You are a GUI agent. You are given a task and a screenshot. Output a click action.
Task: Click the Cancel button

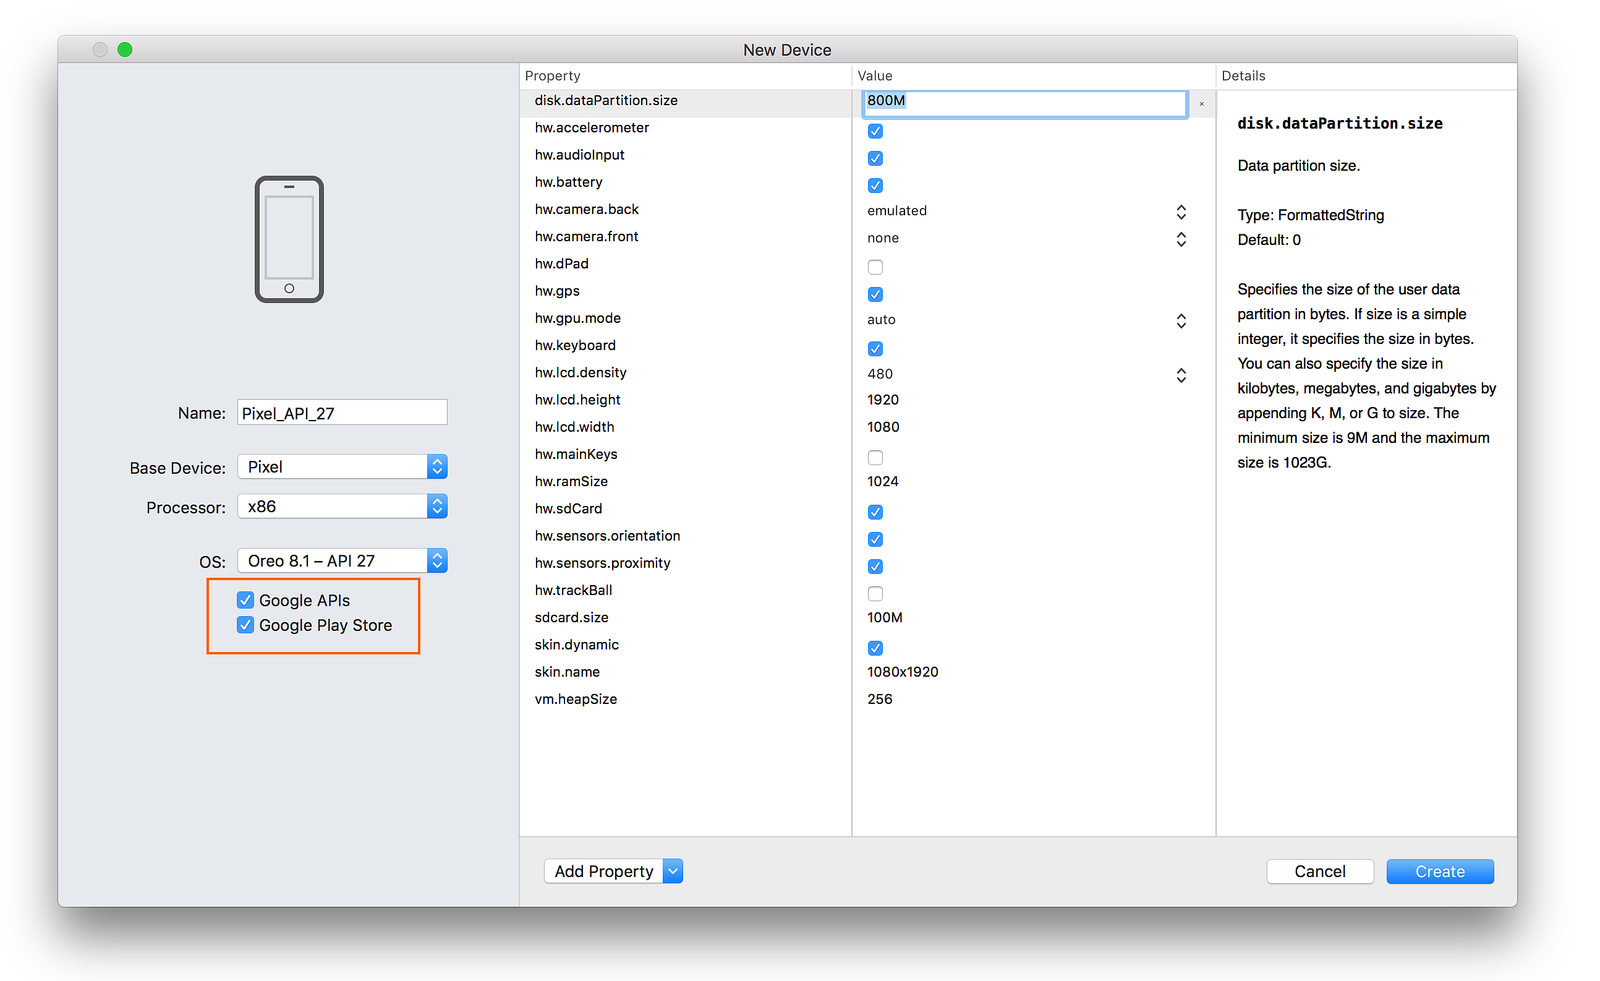[x=1319, y=872]
